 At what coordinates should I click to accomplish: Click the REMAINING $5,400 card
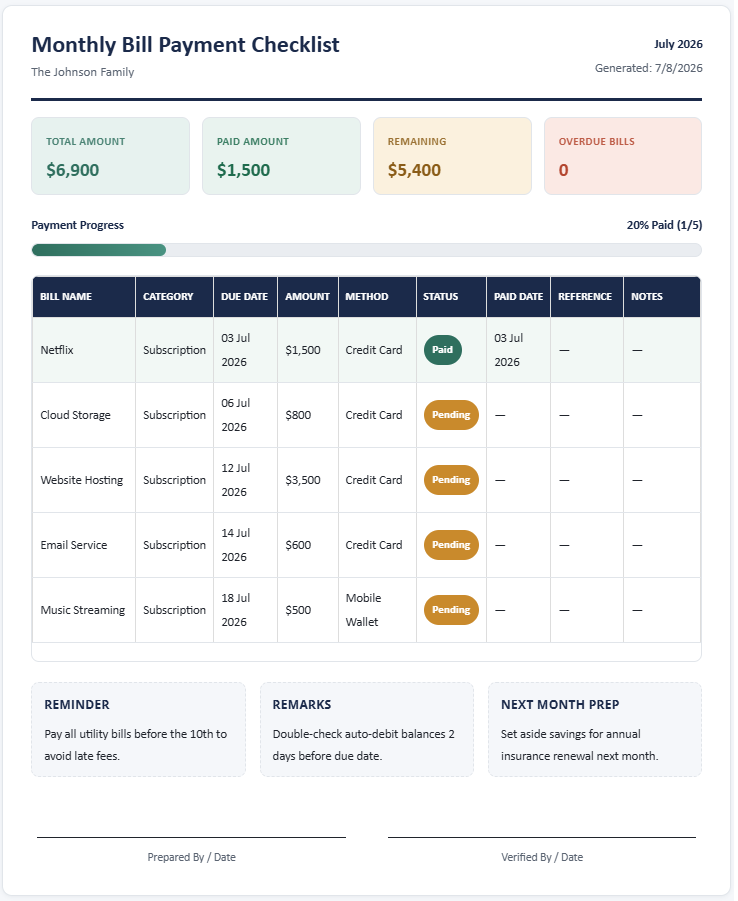tap(452, 156)
